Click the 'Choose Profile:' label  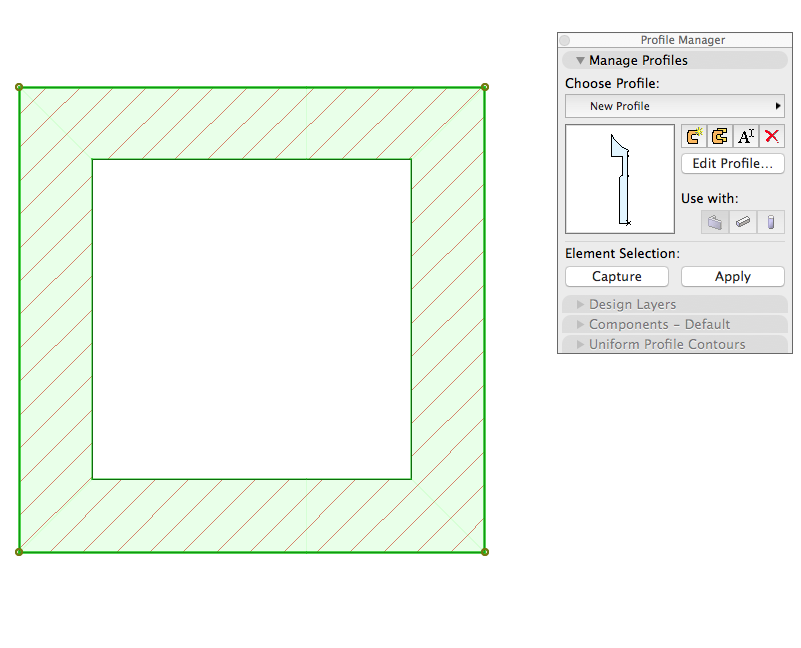(x=612, y=83)
